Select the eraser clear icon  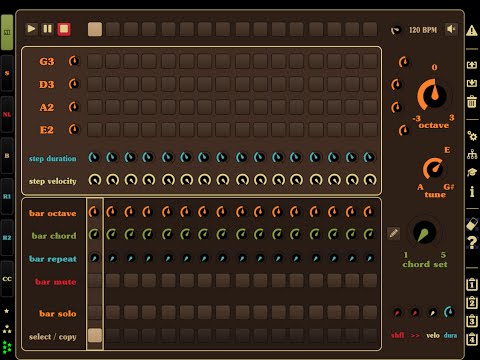click(x=472, y=224)
